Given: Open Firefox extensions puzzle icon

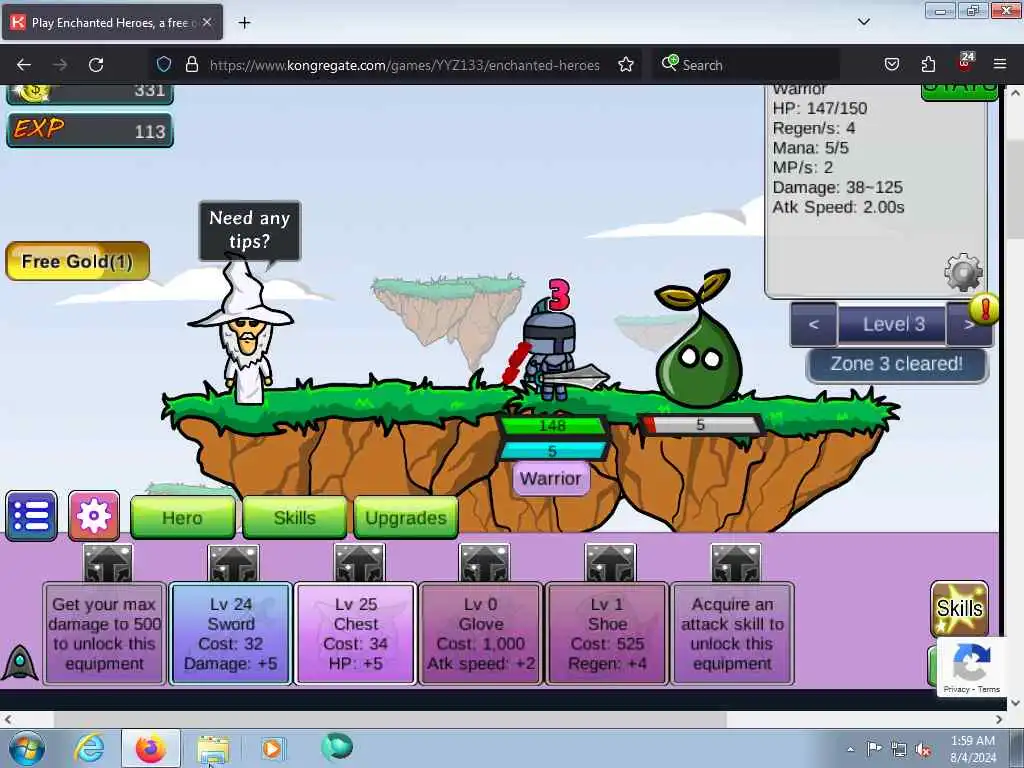Looking at the screenshot, I should (928, 65).
